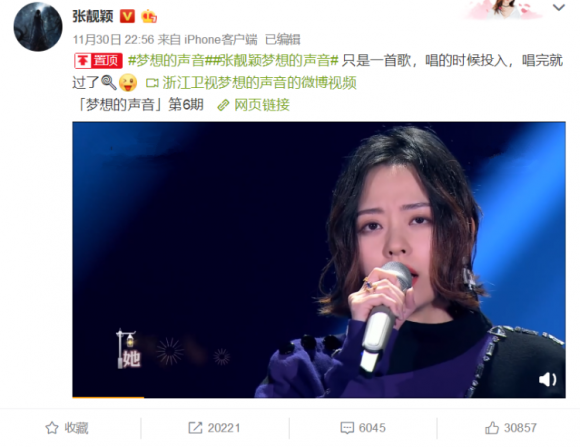Click the red 置顶 pinned badge

point(98,61)
